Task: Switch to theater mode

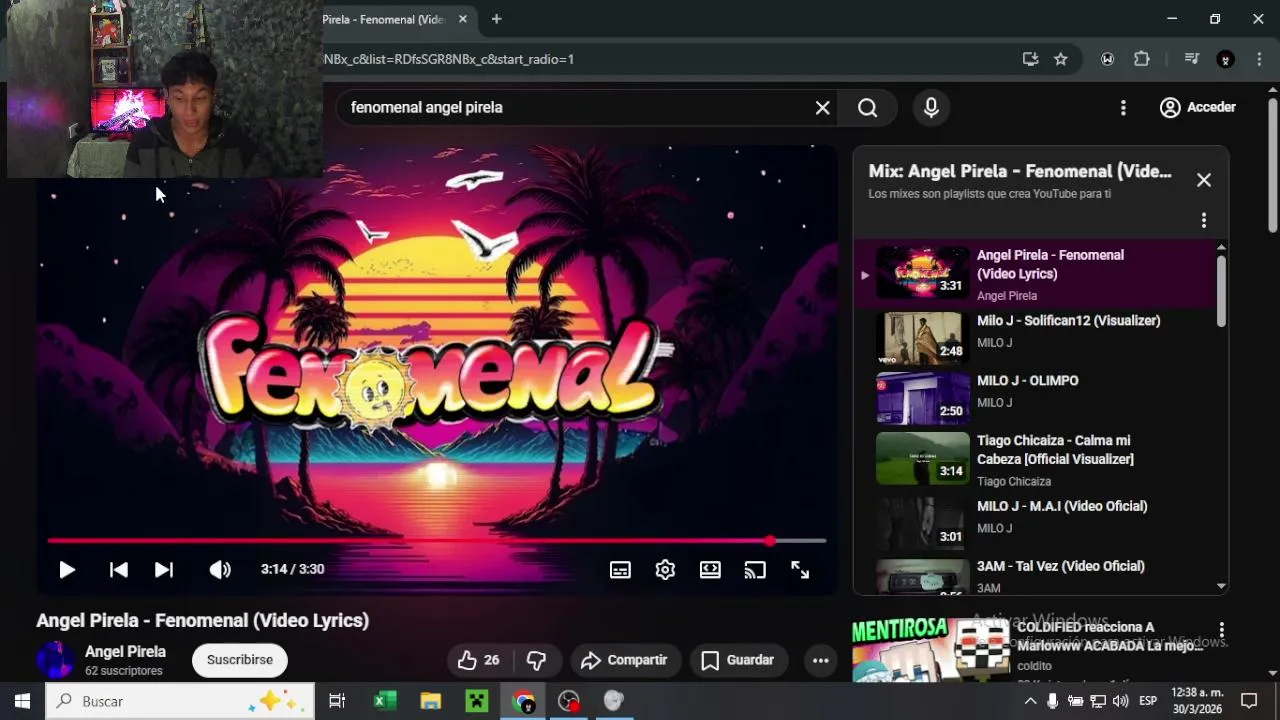Action: [x=710, y=570]
